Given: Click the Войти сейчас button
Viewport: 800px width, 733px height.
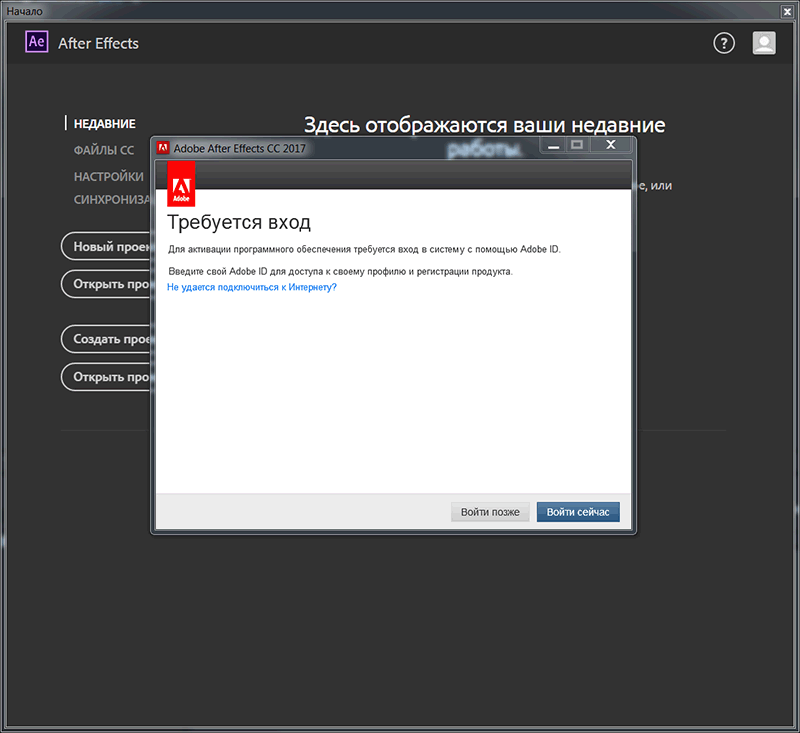Looking at the screenshot, I should pyautogui.click(x=578, y=512).
